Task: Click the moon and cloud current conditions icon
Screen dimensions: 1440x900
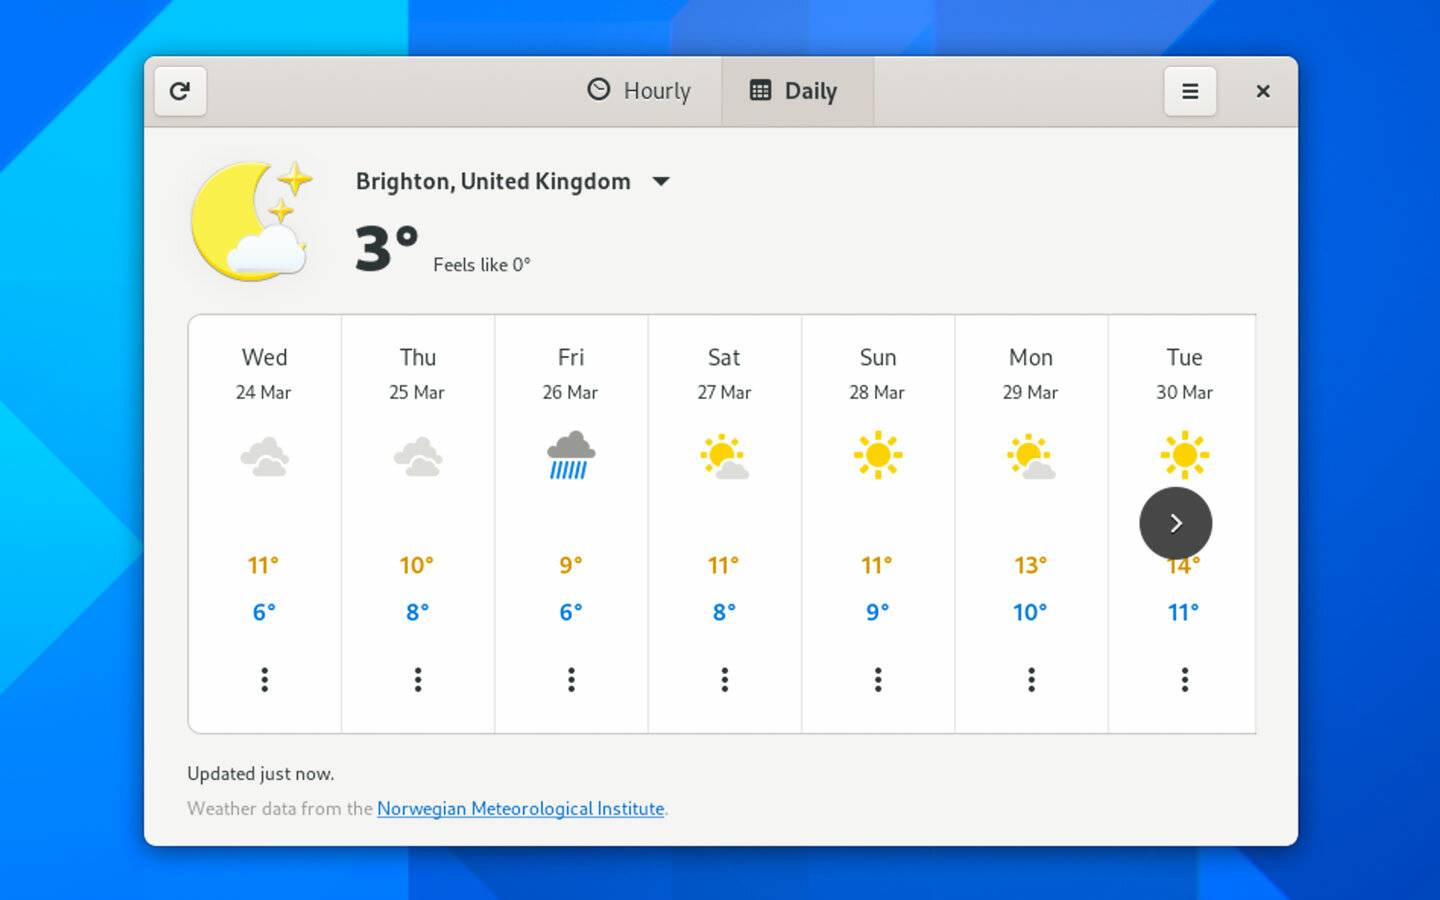Action: tap(251, 222)
